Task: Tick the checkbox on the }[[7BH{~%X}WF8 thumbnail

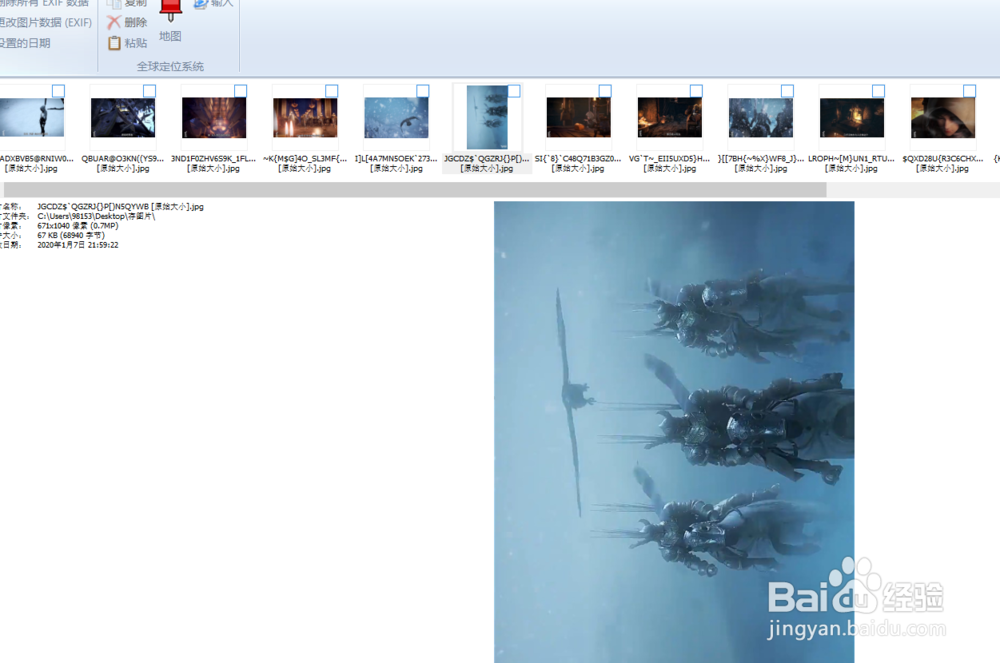Action: [788, 91]
